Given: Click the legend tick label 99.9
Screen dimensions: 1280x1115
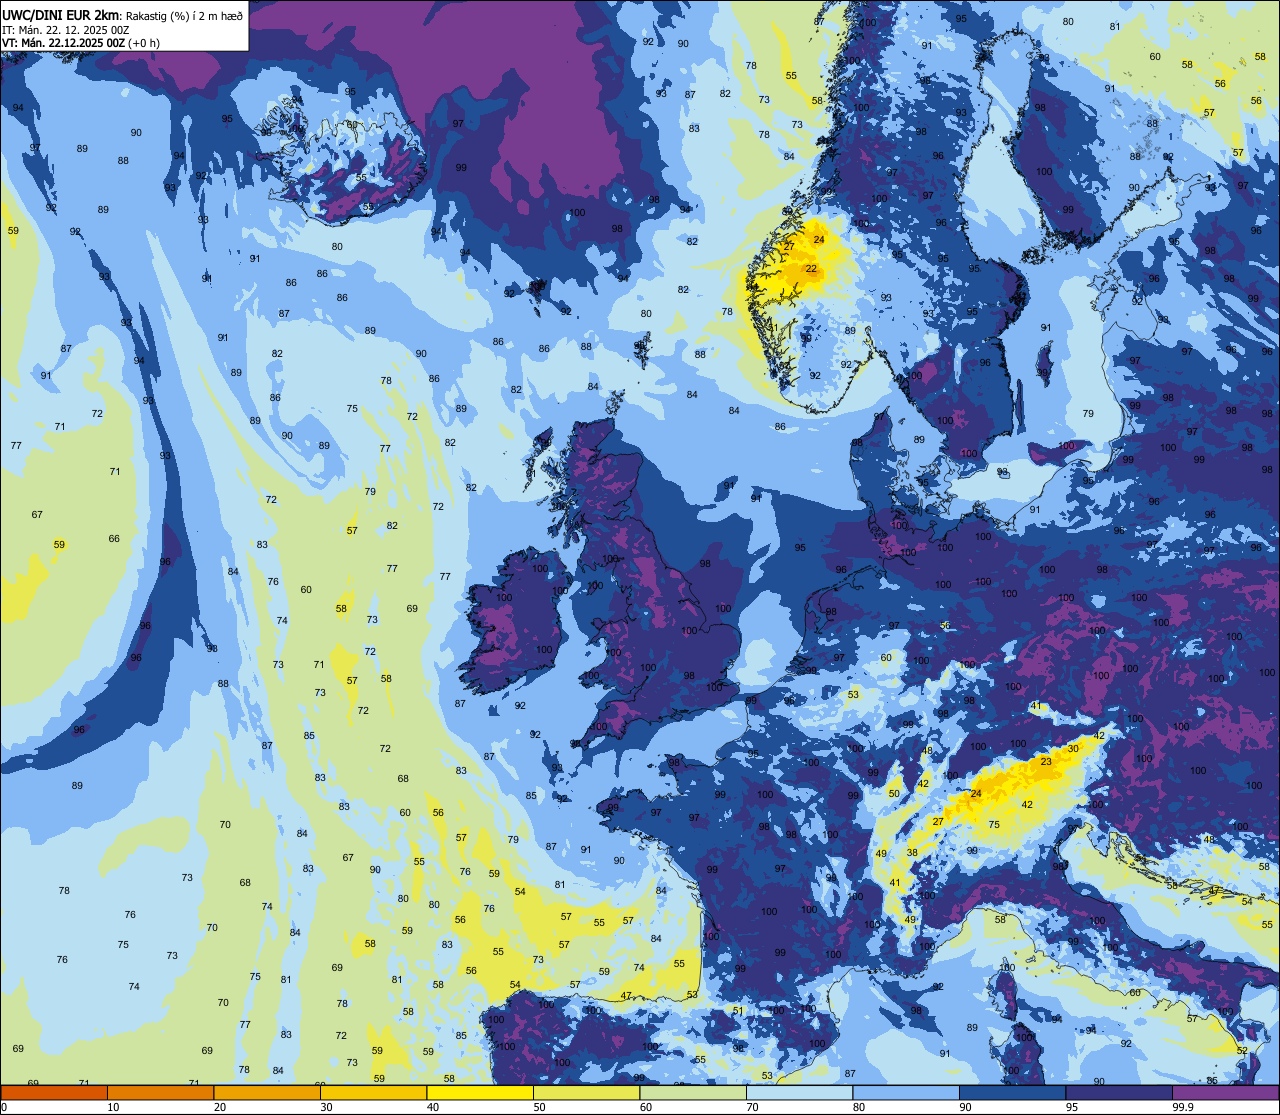Looking at the screenshot, I should pyautogui.click(x=1184, y=1107).
